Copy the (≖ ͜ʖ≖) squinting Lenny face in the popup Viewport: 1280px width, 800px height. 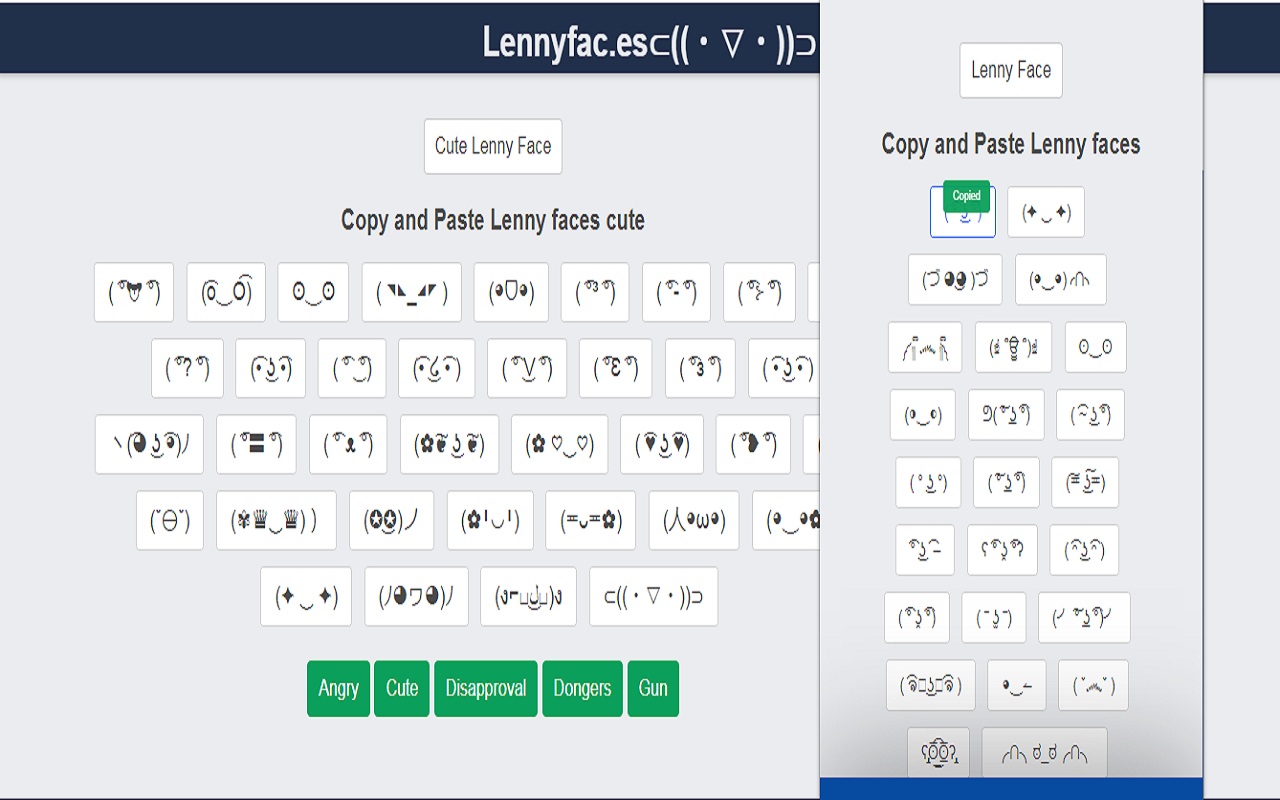pos(1085,483)
